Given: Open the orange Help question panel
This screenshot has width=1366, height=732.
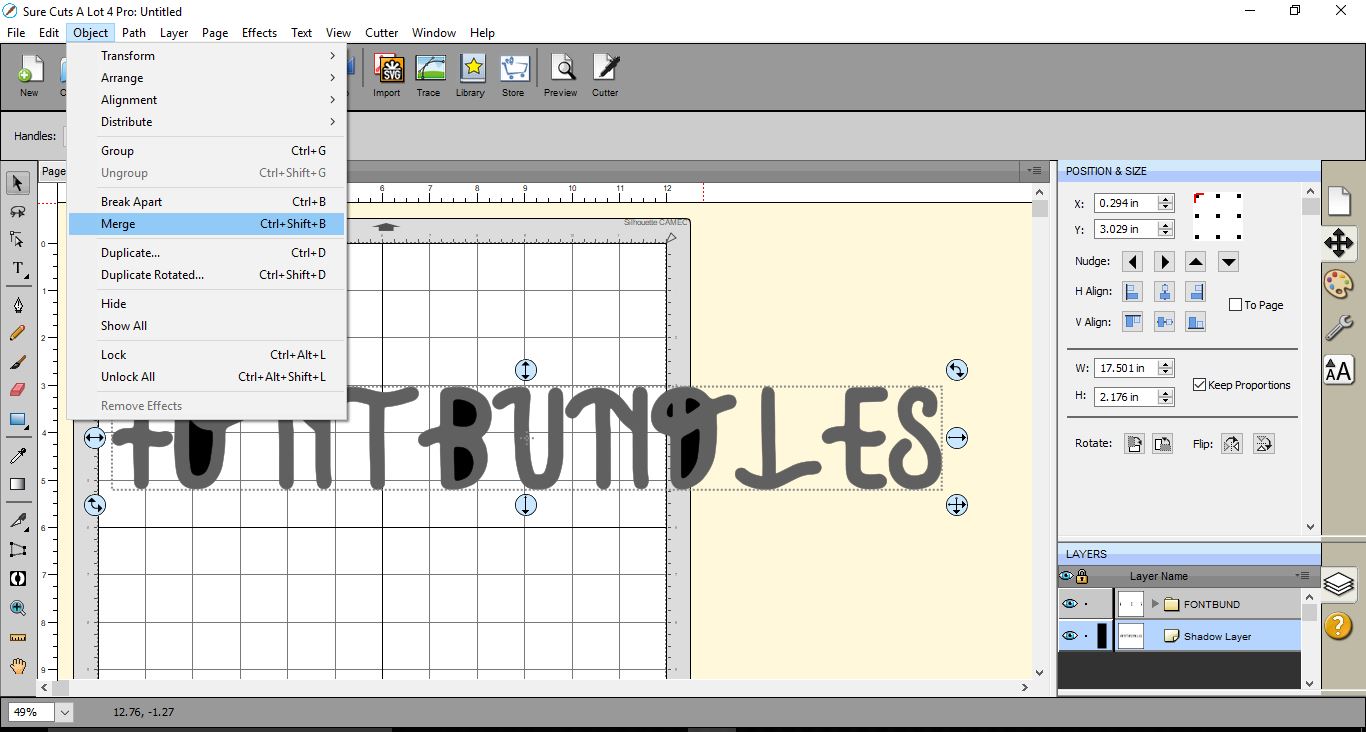Looking at the screenshot, I should click(x=1339, y=626).
